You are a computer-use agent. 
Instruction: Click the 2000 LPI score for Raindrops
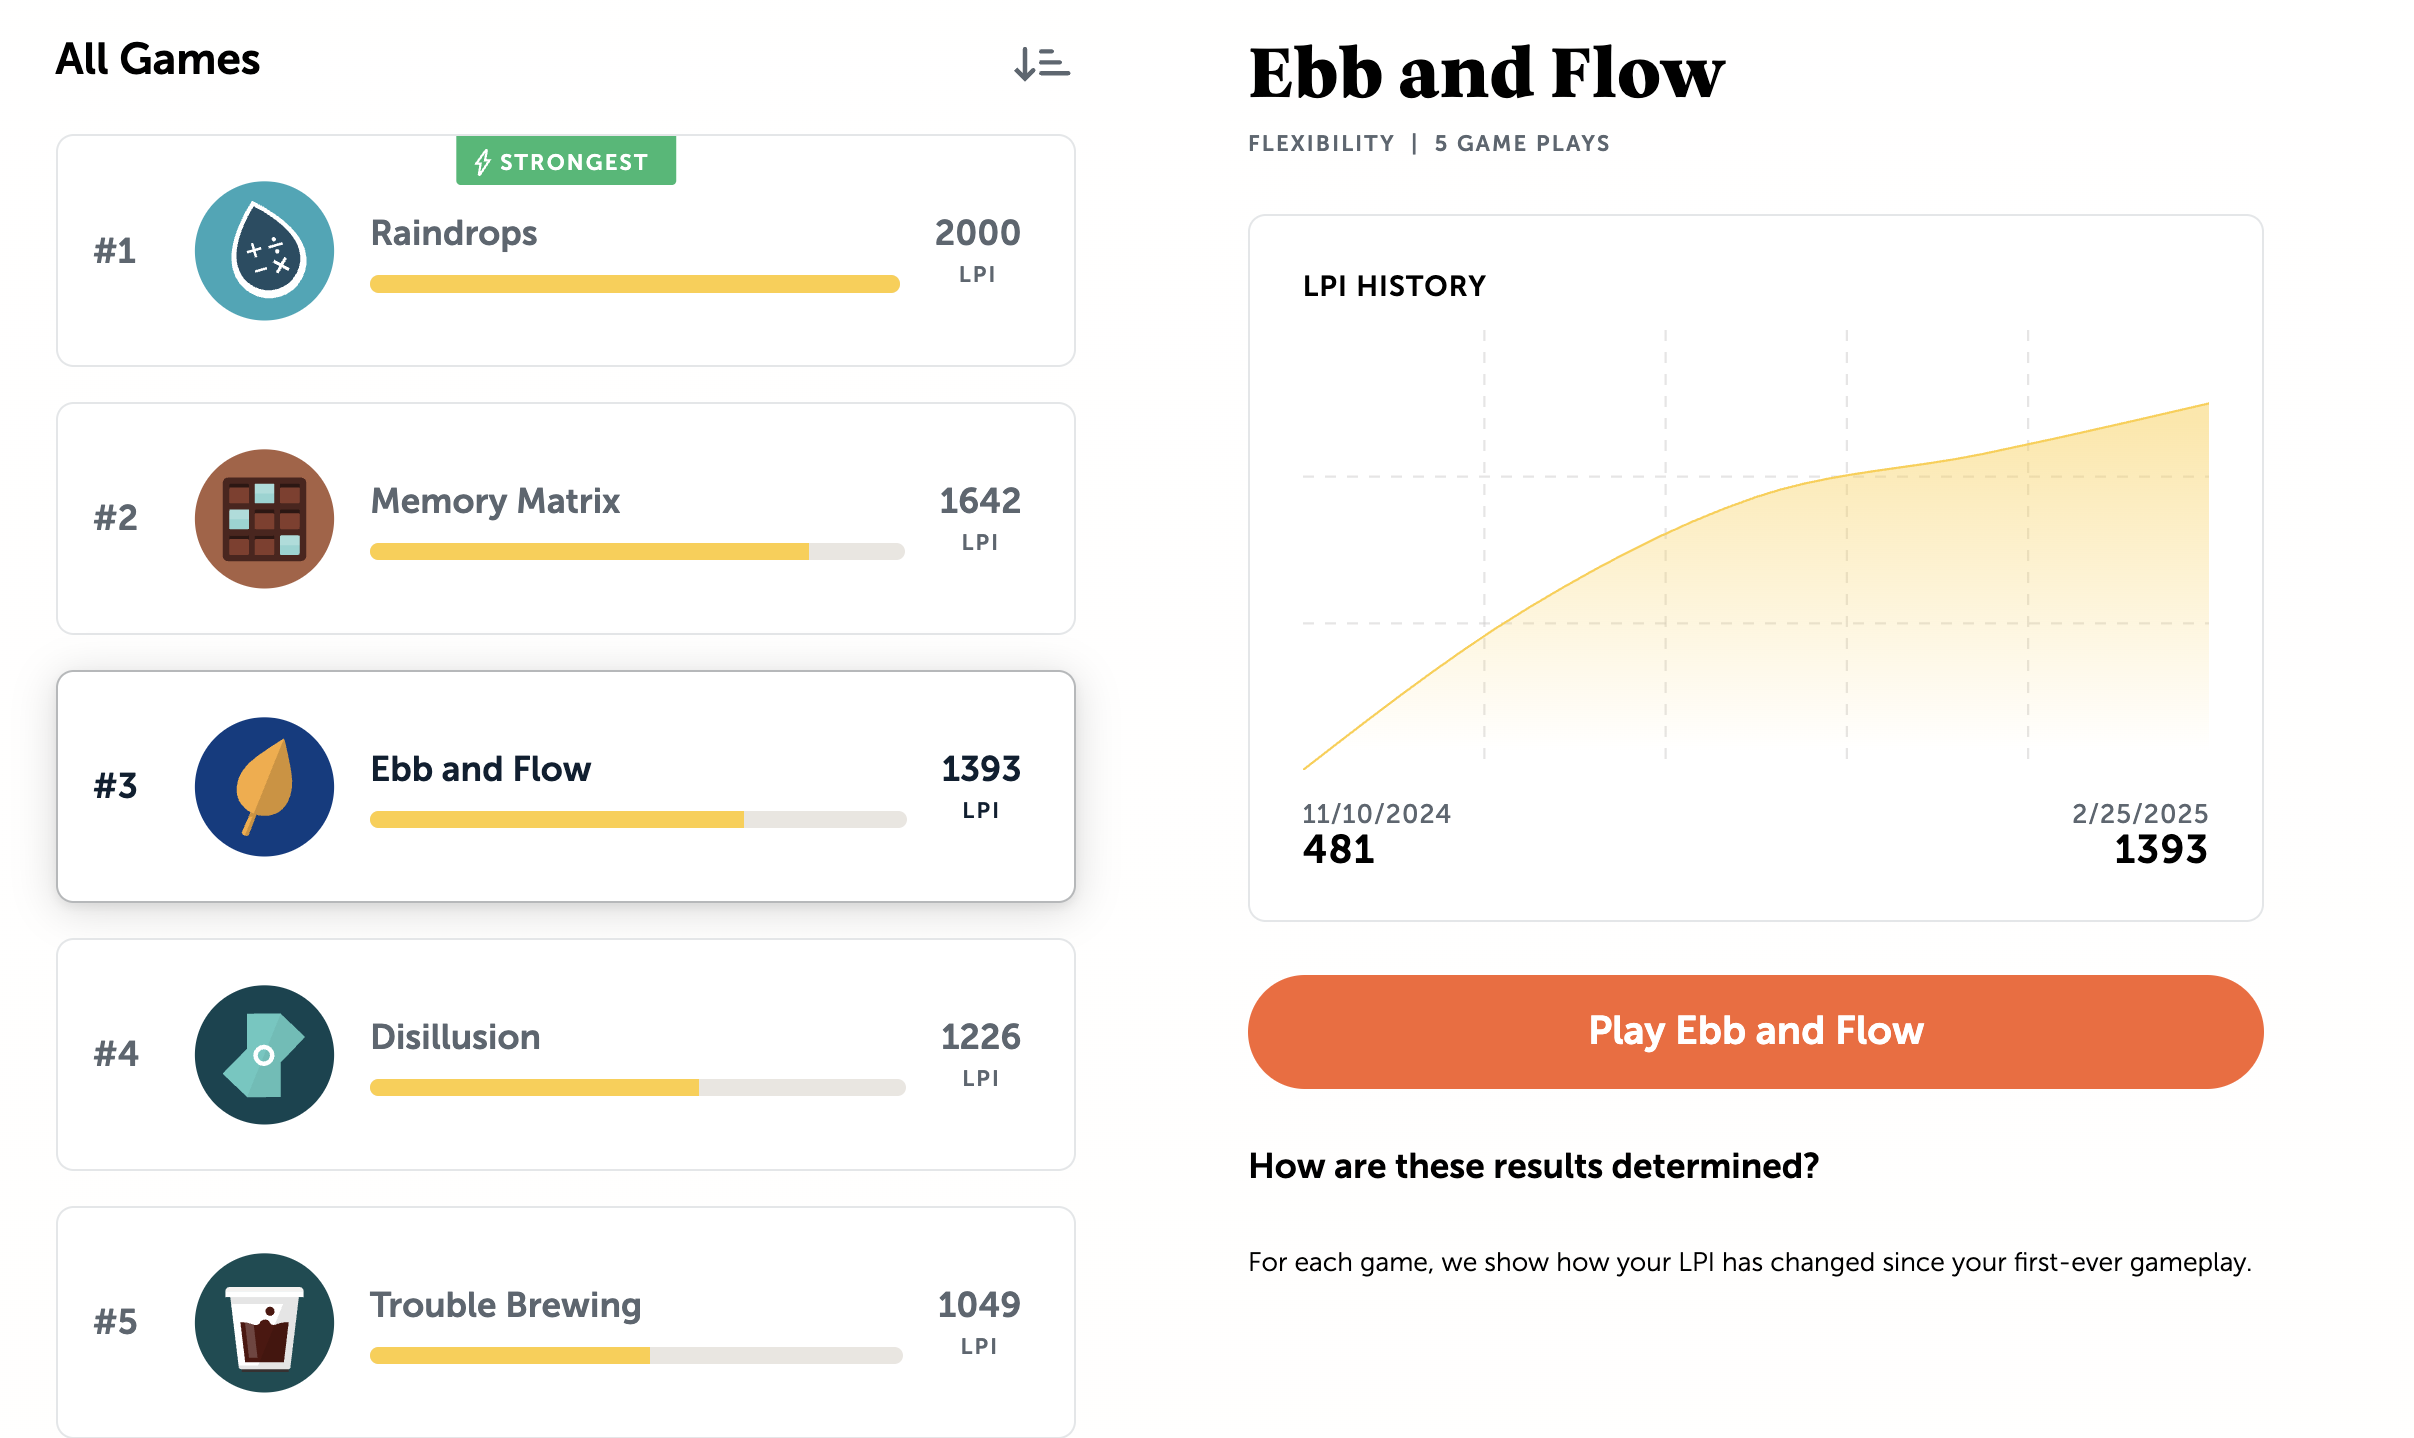[x=977, y=233]
